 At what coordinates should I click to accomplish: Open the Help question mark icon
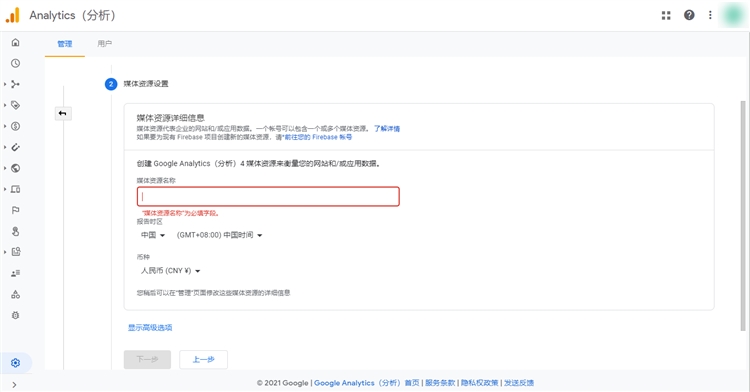[689, 15]
